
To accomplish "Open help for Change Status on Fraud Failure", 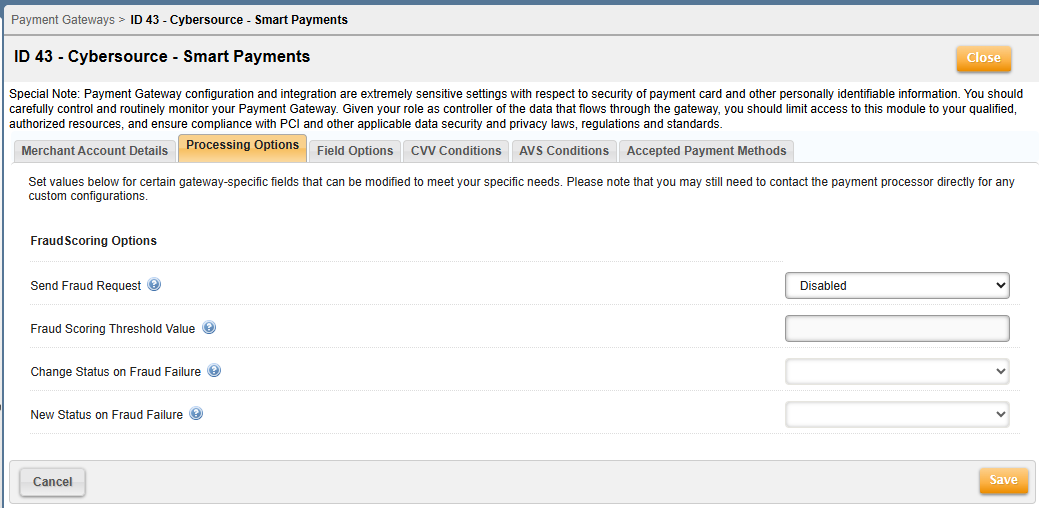I will (x=214, y=371).
